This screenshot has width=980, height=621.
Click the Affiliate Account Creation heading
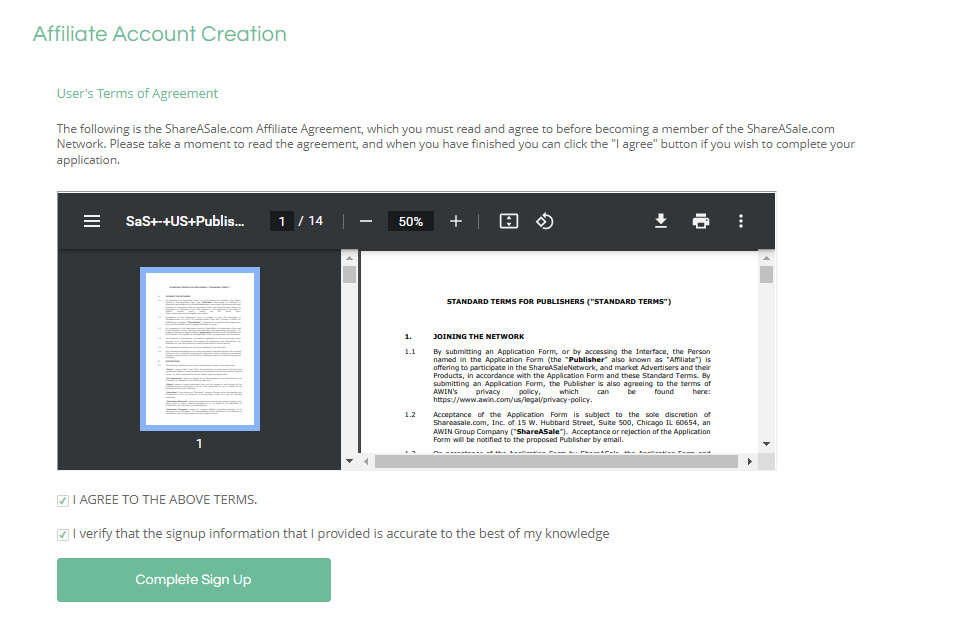[159, 34]
